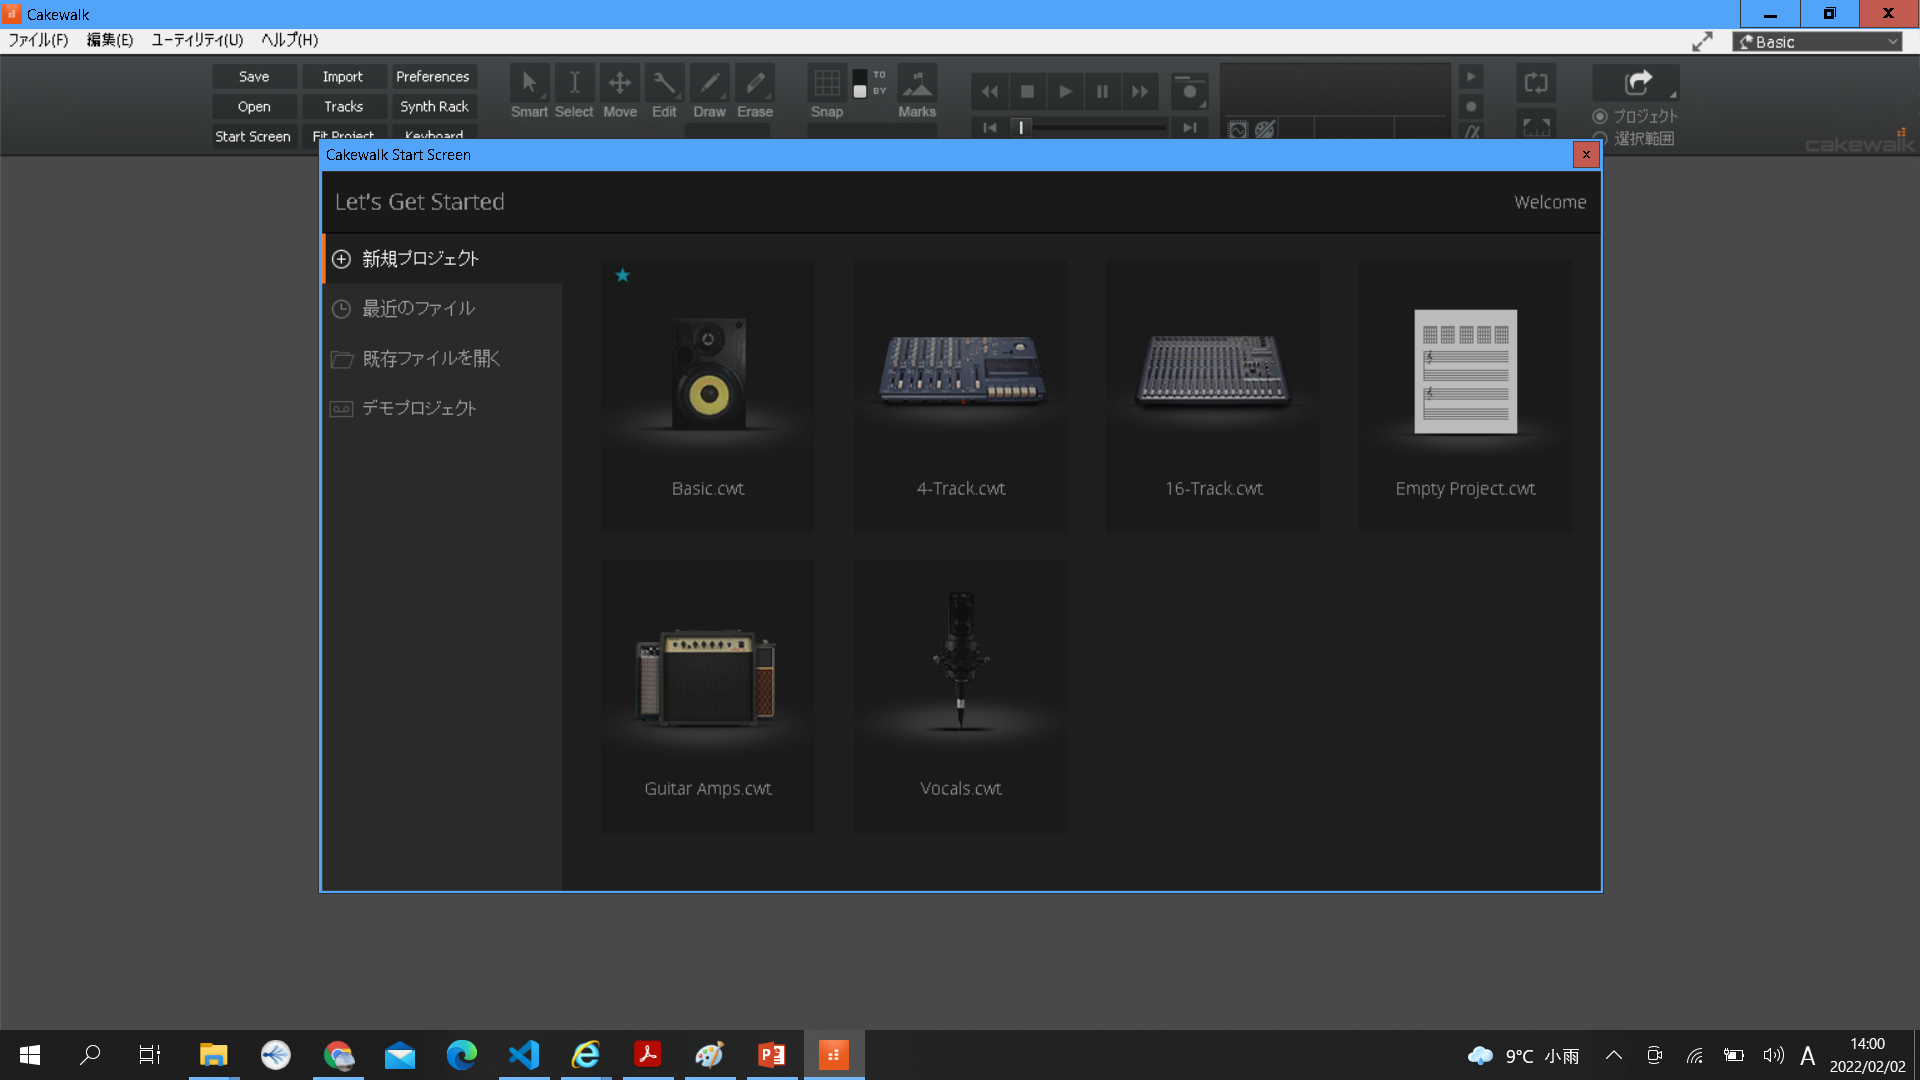1920x1080 pixels.
Task: Click the small play icon right of display
Action: pyautogui.click(x=1471, y=77)
